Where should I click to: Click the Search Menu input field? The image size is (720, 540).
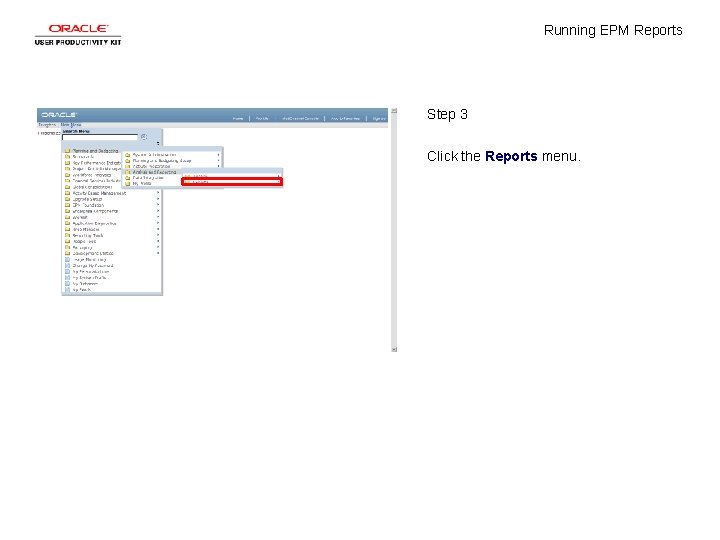click(x=100, y=137)
